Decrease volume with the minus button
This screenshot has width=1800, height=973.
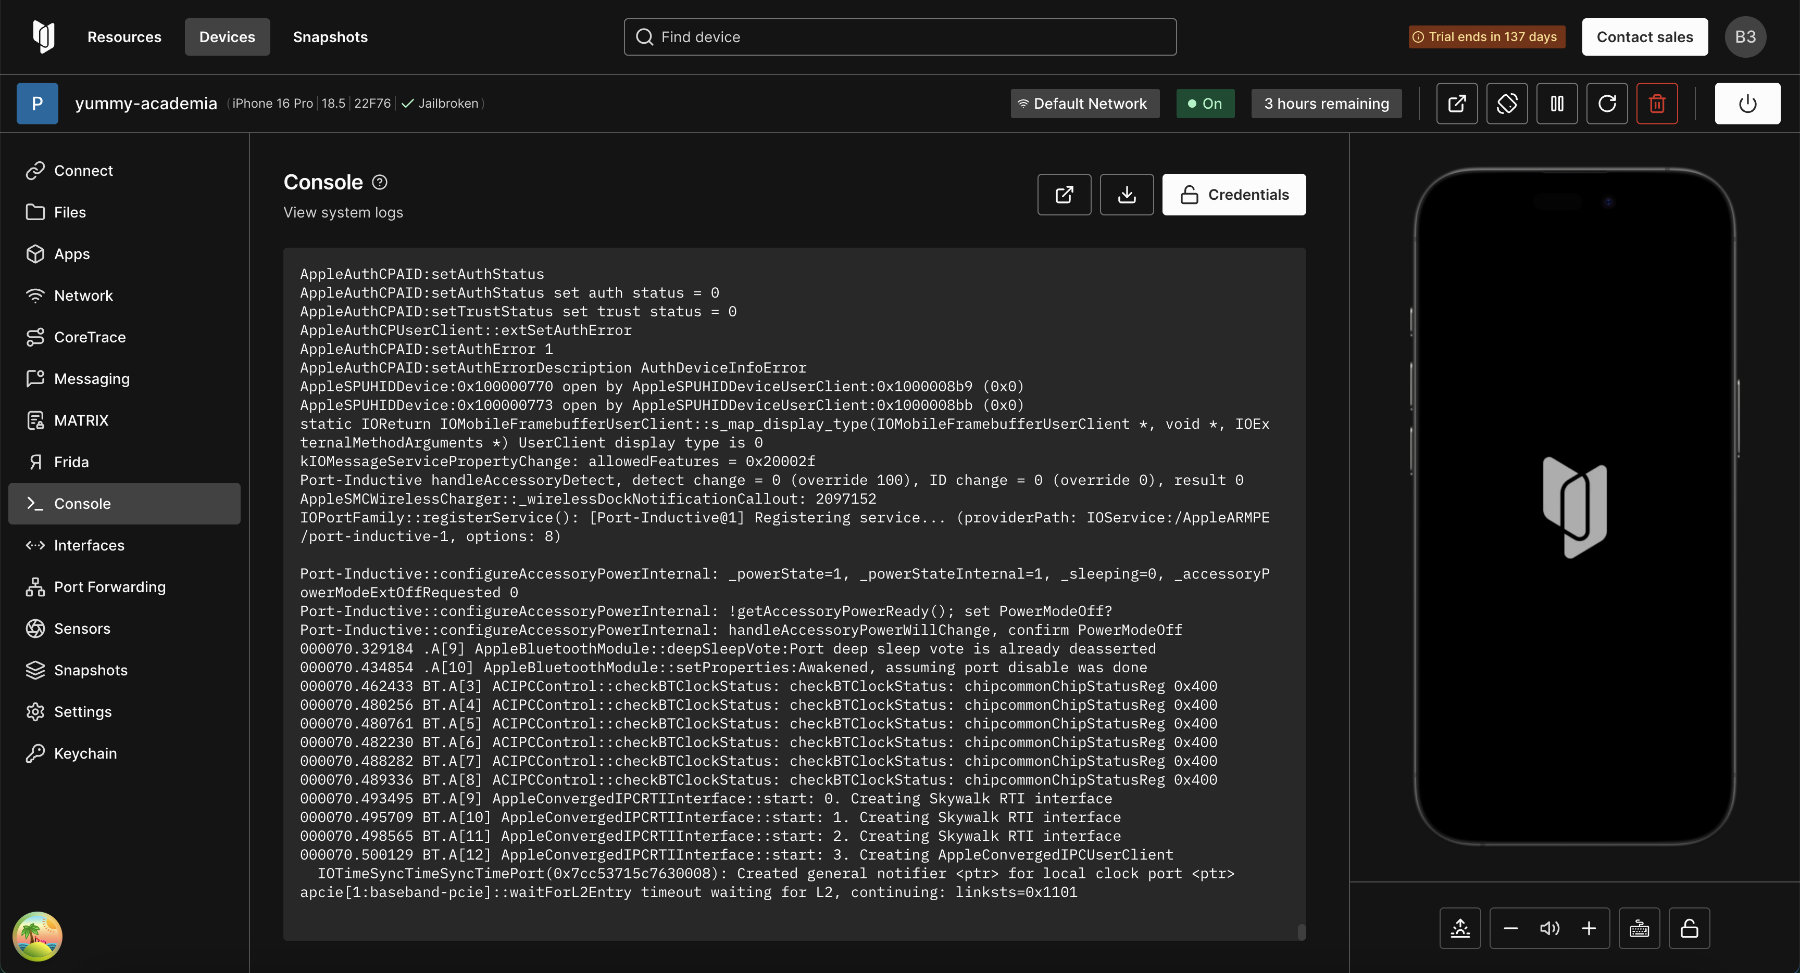[x=1511, y=929]
